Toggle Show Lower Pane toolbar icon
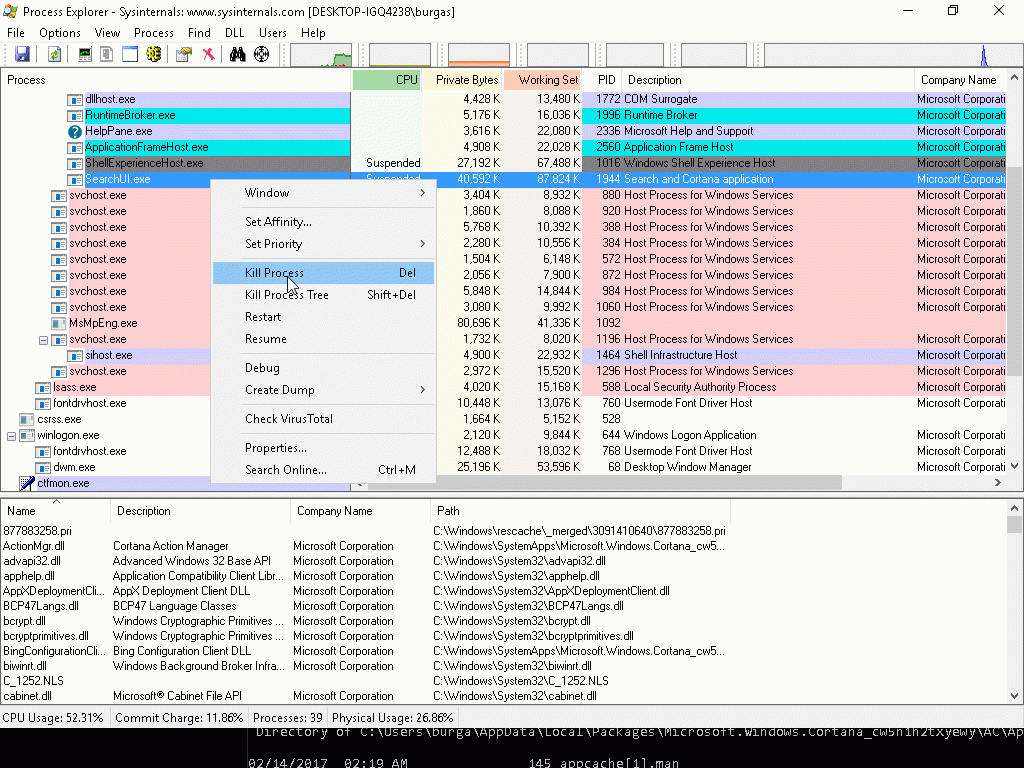 [130, 54]
